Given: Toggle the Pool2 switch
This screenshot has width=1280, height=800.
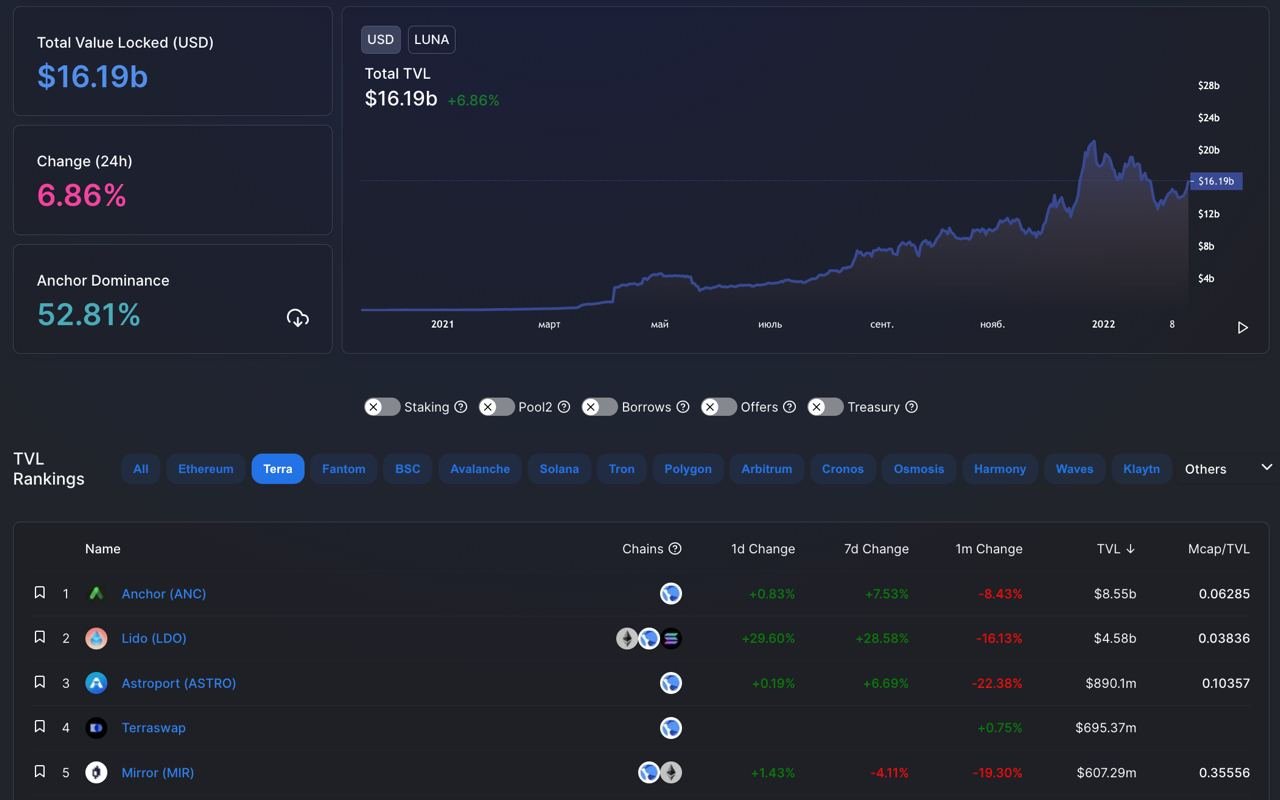Looking at the screenshot, I should 496,407.
